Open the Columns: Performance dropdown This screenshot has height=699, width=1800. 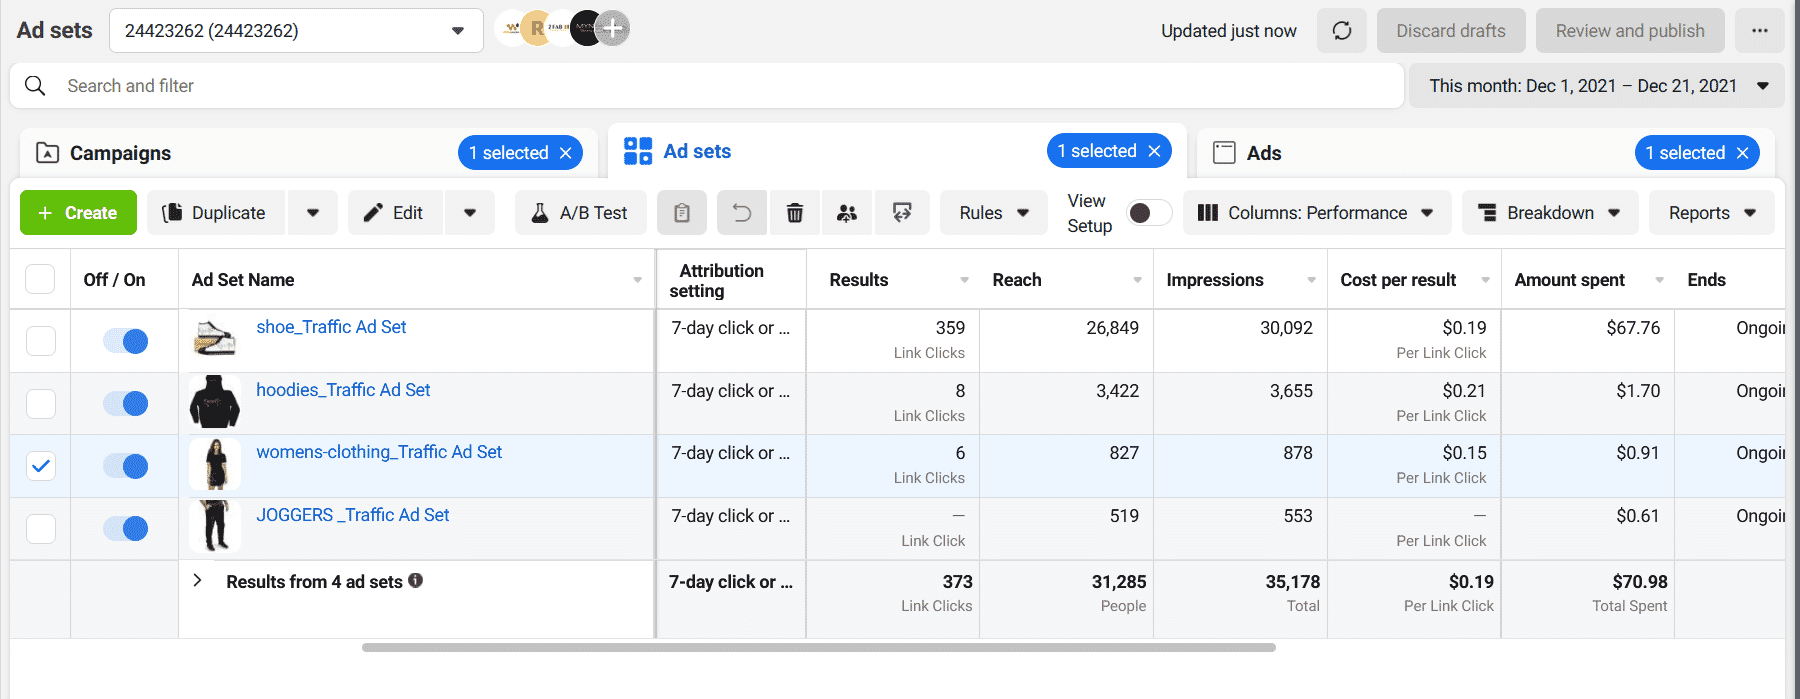click(1316, 213)
